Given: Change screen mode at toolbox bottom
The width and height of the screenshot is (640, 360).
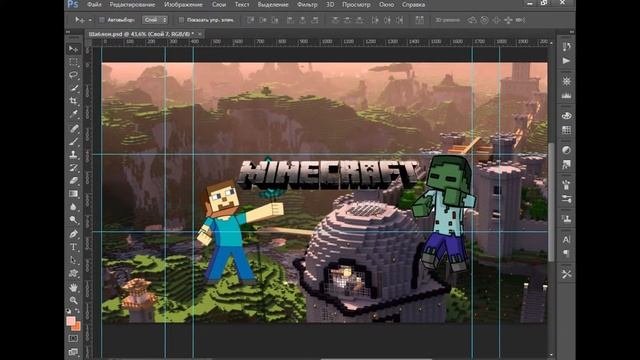Looking at the screenshot, I should click(x=73, y=351).
